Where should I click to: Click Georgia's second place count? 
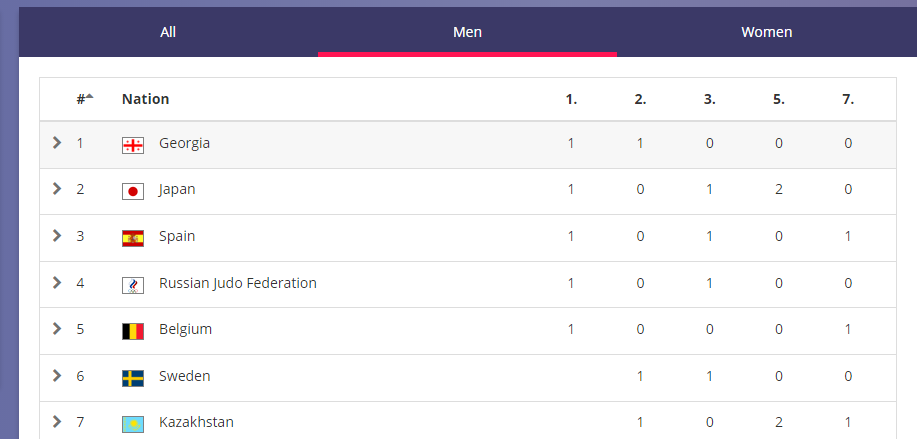640,143
